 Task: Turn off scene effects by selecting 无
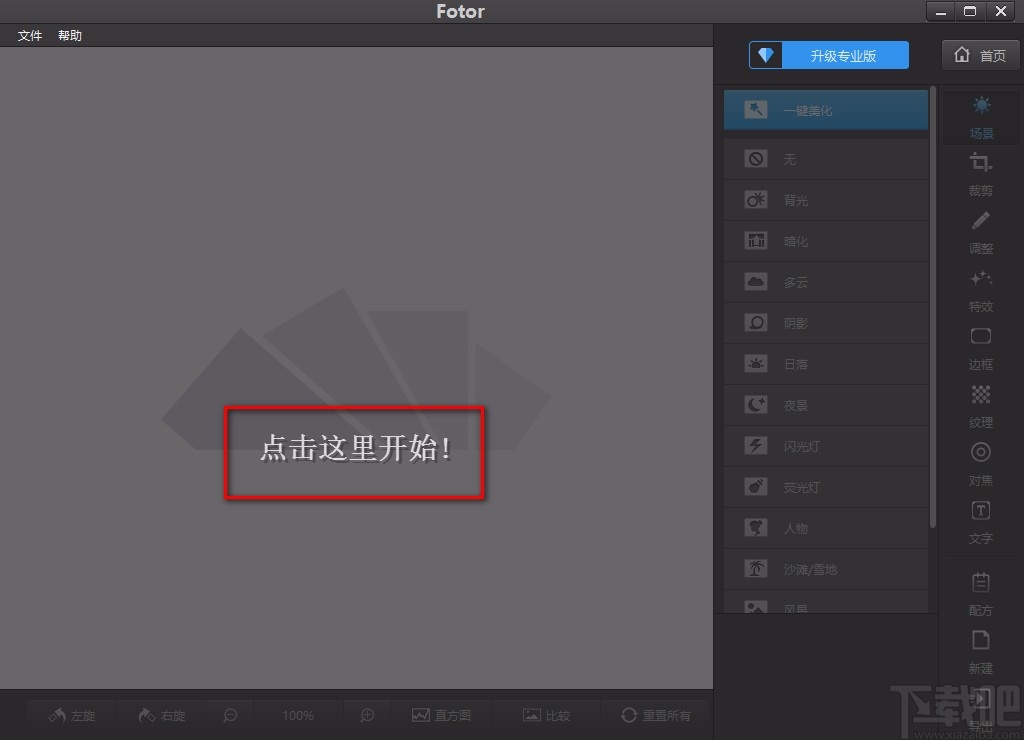(826, 158)
